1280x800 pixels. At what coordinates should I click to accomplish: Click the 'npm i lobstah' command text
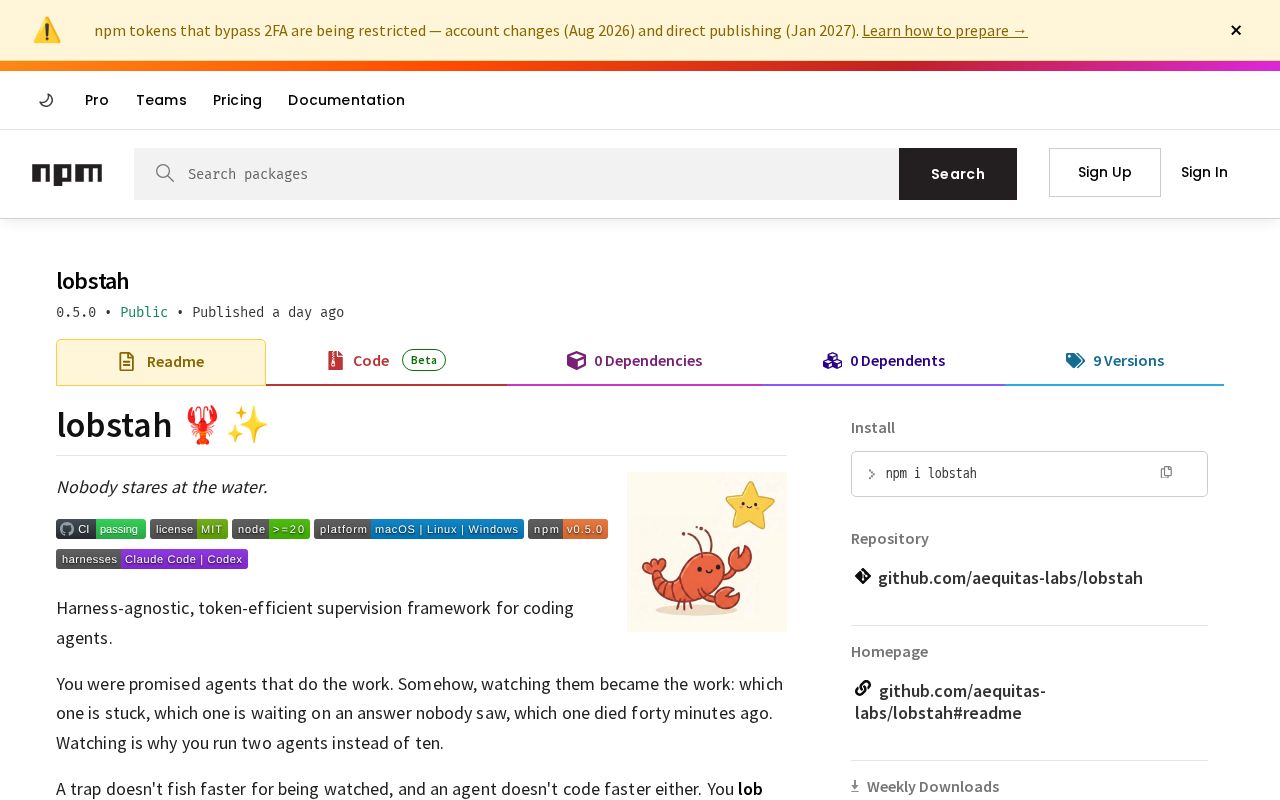click(x=931, y=473)
